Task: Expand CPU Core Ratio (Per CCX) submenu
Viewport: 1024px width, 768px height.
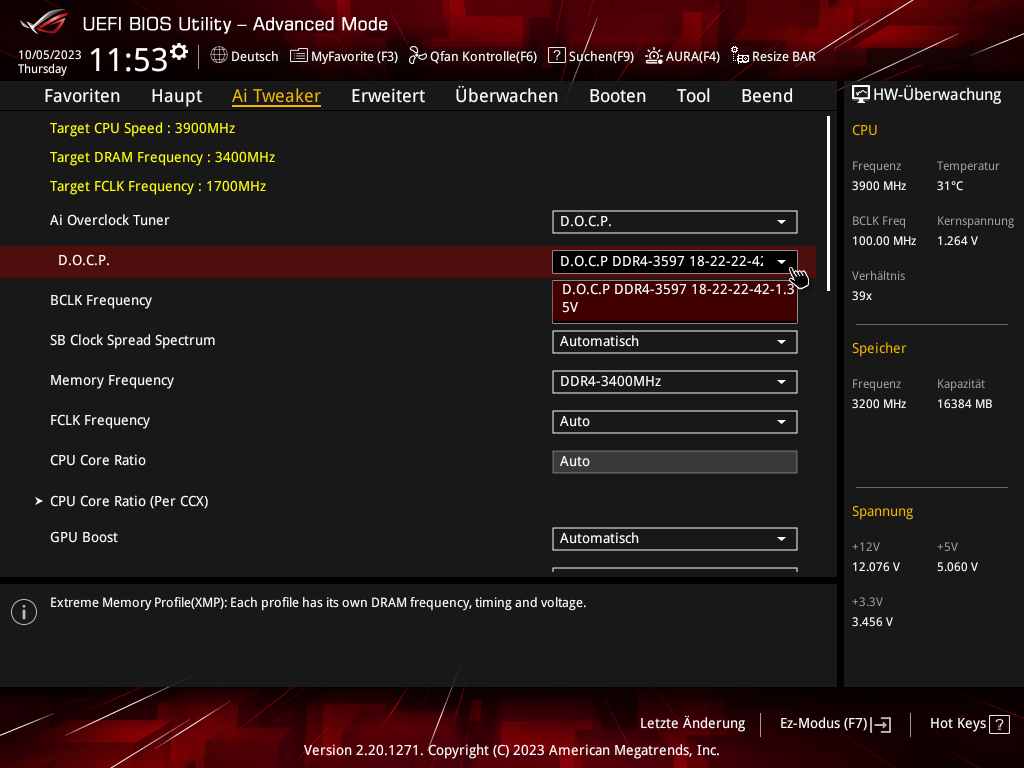Action: coord(129,501)
